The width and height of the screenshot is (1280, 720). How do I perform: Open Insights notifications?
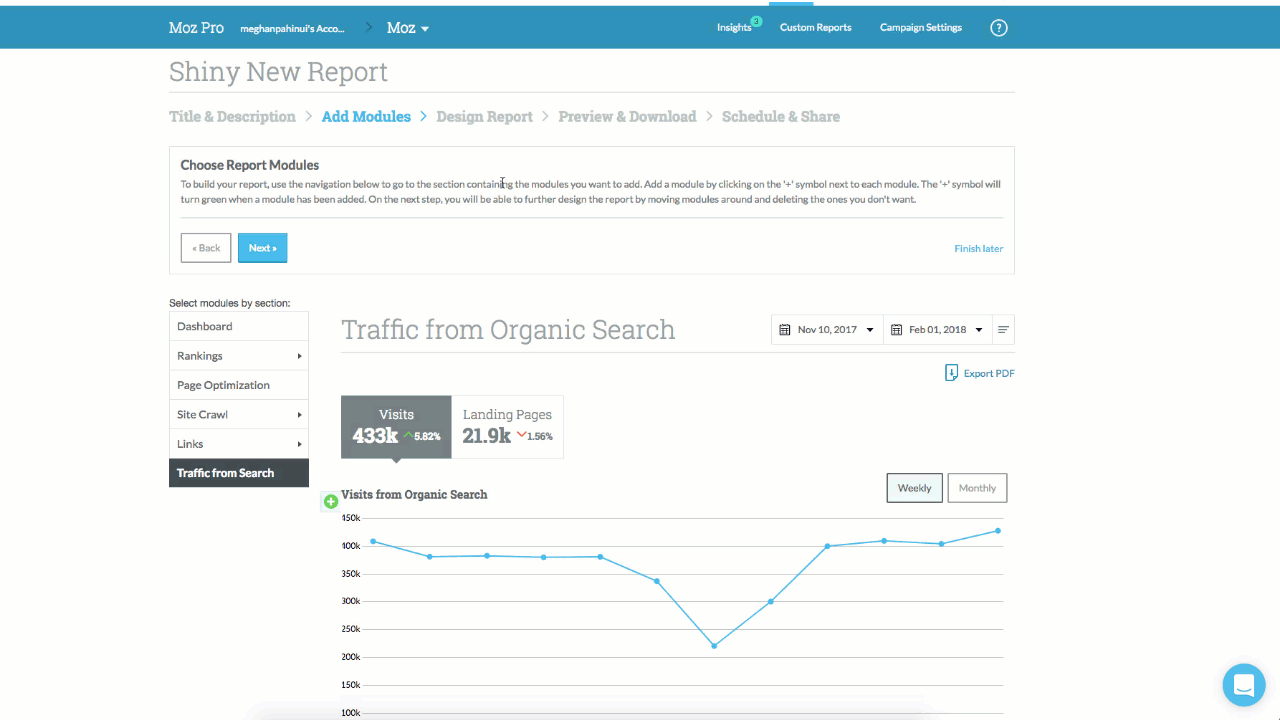pyautogui.click(x=735, y=28)
